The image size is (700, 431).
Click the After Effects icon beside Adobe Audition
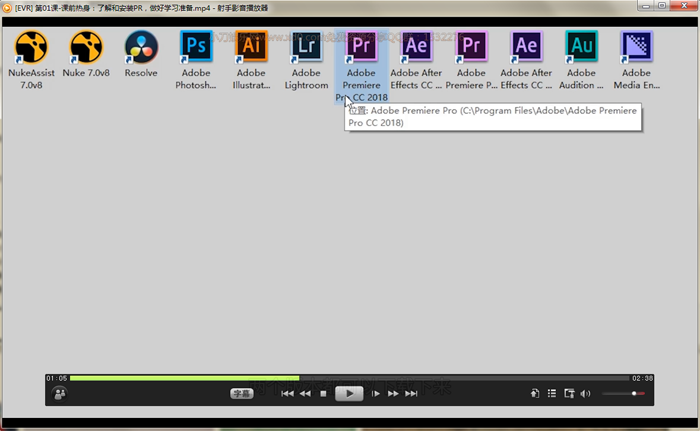pyautogui.click(x=526, y=47)
